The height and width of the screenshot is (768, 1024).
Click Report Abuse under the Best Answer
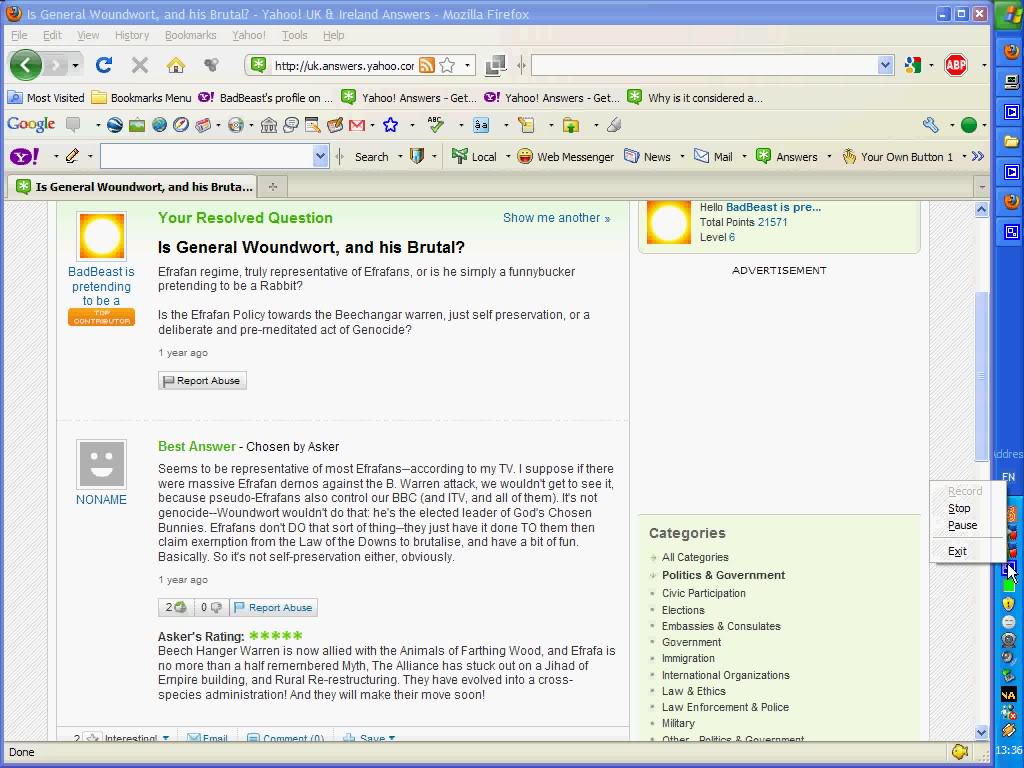tap(274, 607)
